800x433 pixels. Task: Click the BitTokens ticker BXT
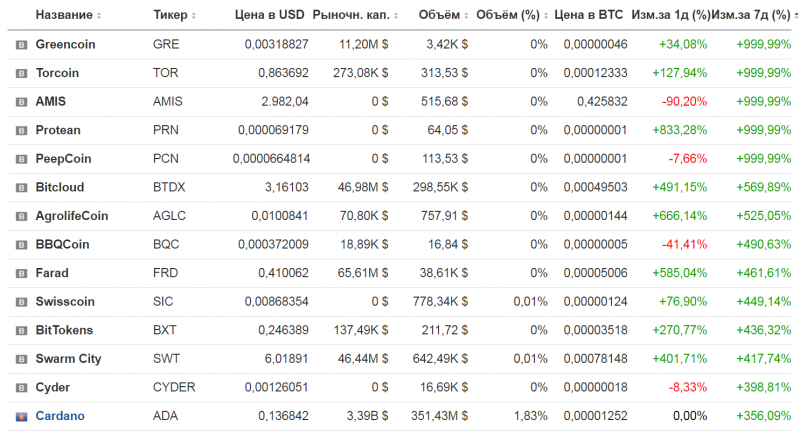click(x=164, y=330)
